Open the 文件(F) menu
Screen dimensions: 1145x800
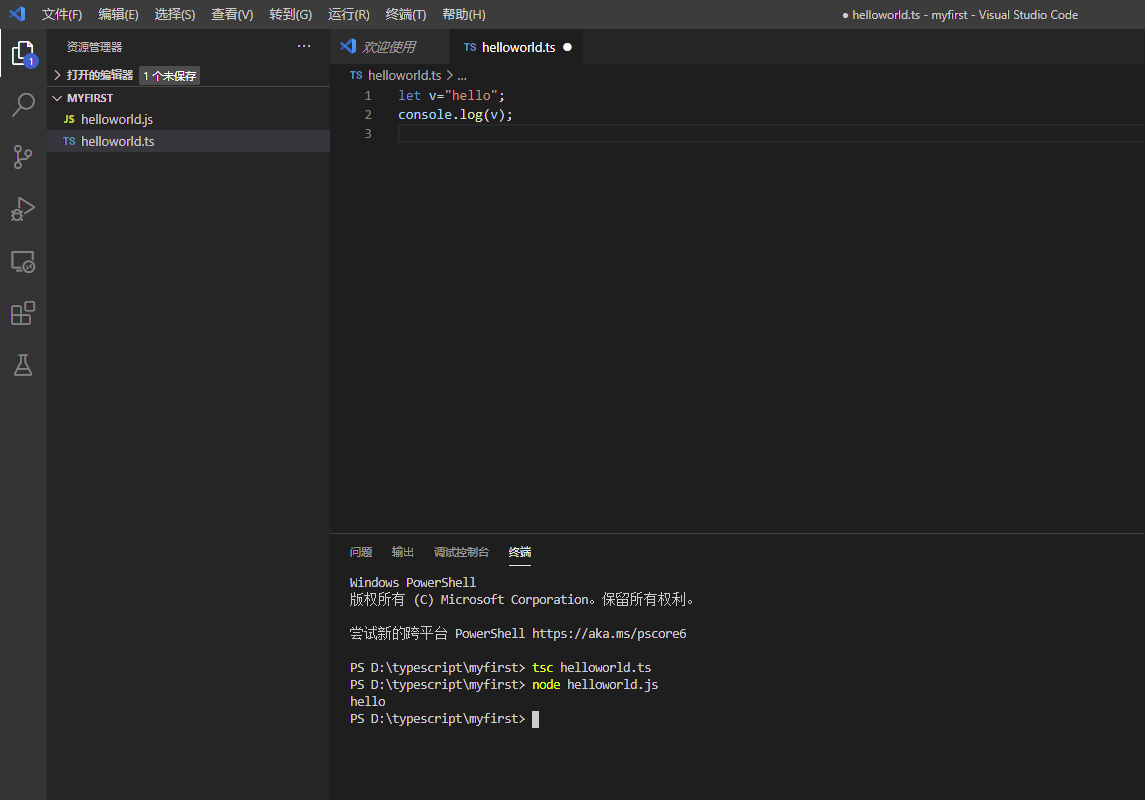click(x=62, y=15)
